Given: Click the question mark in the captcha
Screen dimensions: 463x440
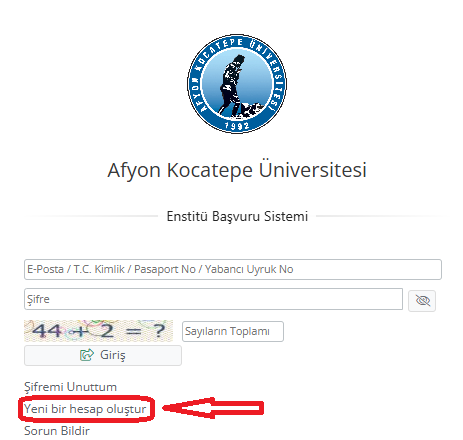Looking at the screenshot, I should click(159, 331).
